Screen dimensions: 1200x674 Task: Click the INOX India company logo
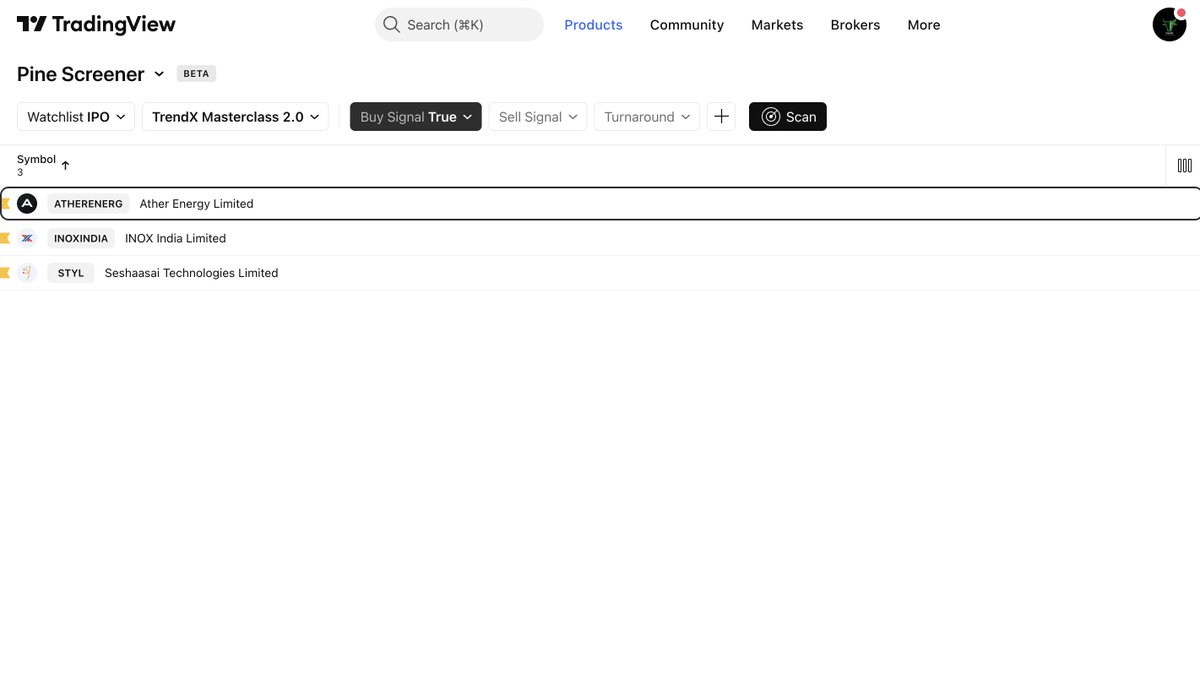pos(27,238)
